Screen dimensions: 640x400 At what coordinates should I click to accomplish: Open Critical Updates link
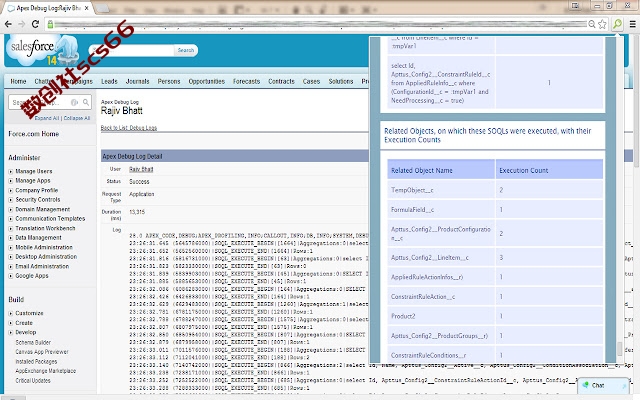33,381
